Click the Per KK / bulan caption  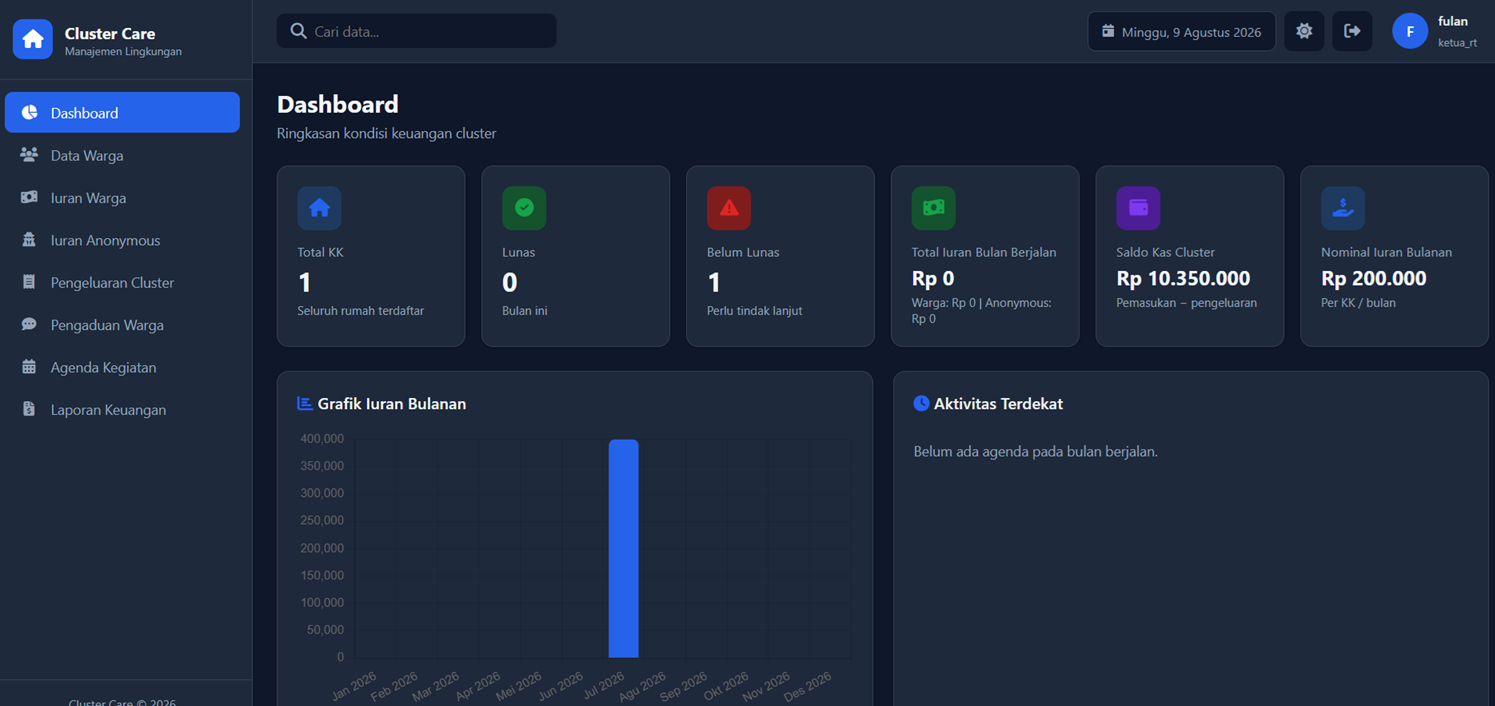coord(1358,303)
